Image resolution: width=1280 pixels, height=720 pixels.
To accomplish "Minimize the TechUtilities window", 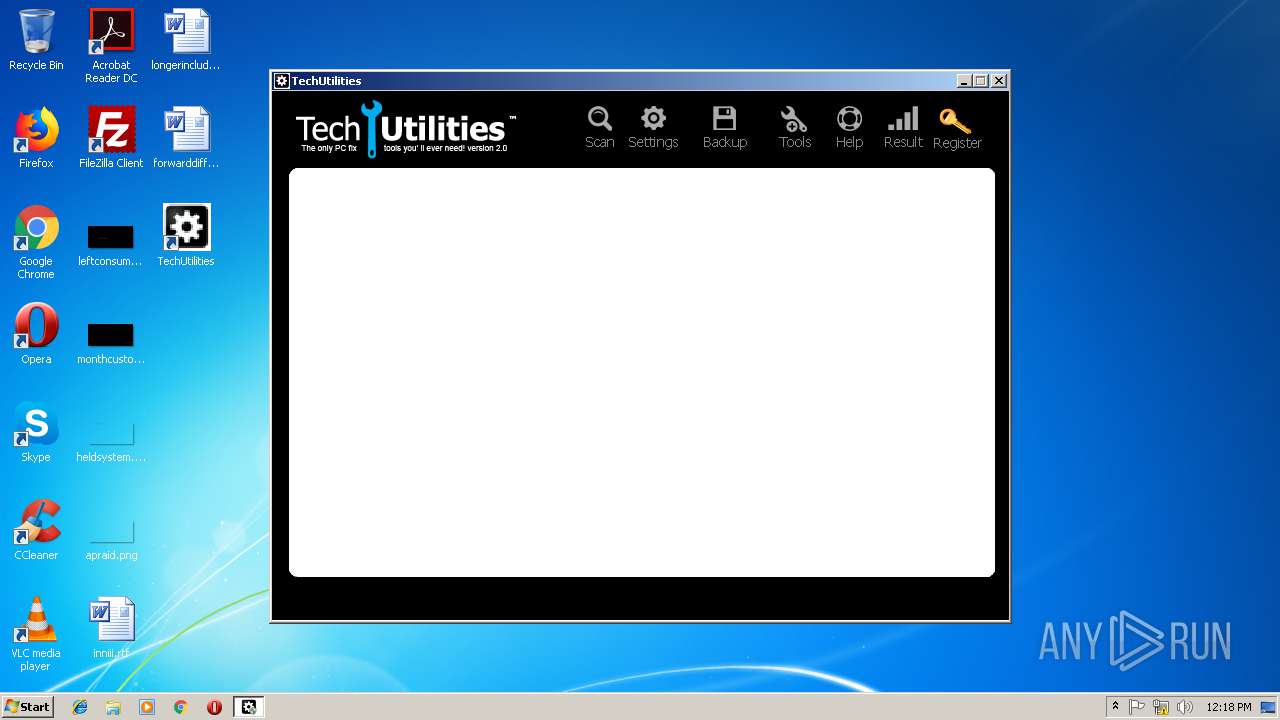I will [964, 81].
